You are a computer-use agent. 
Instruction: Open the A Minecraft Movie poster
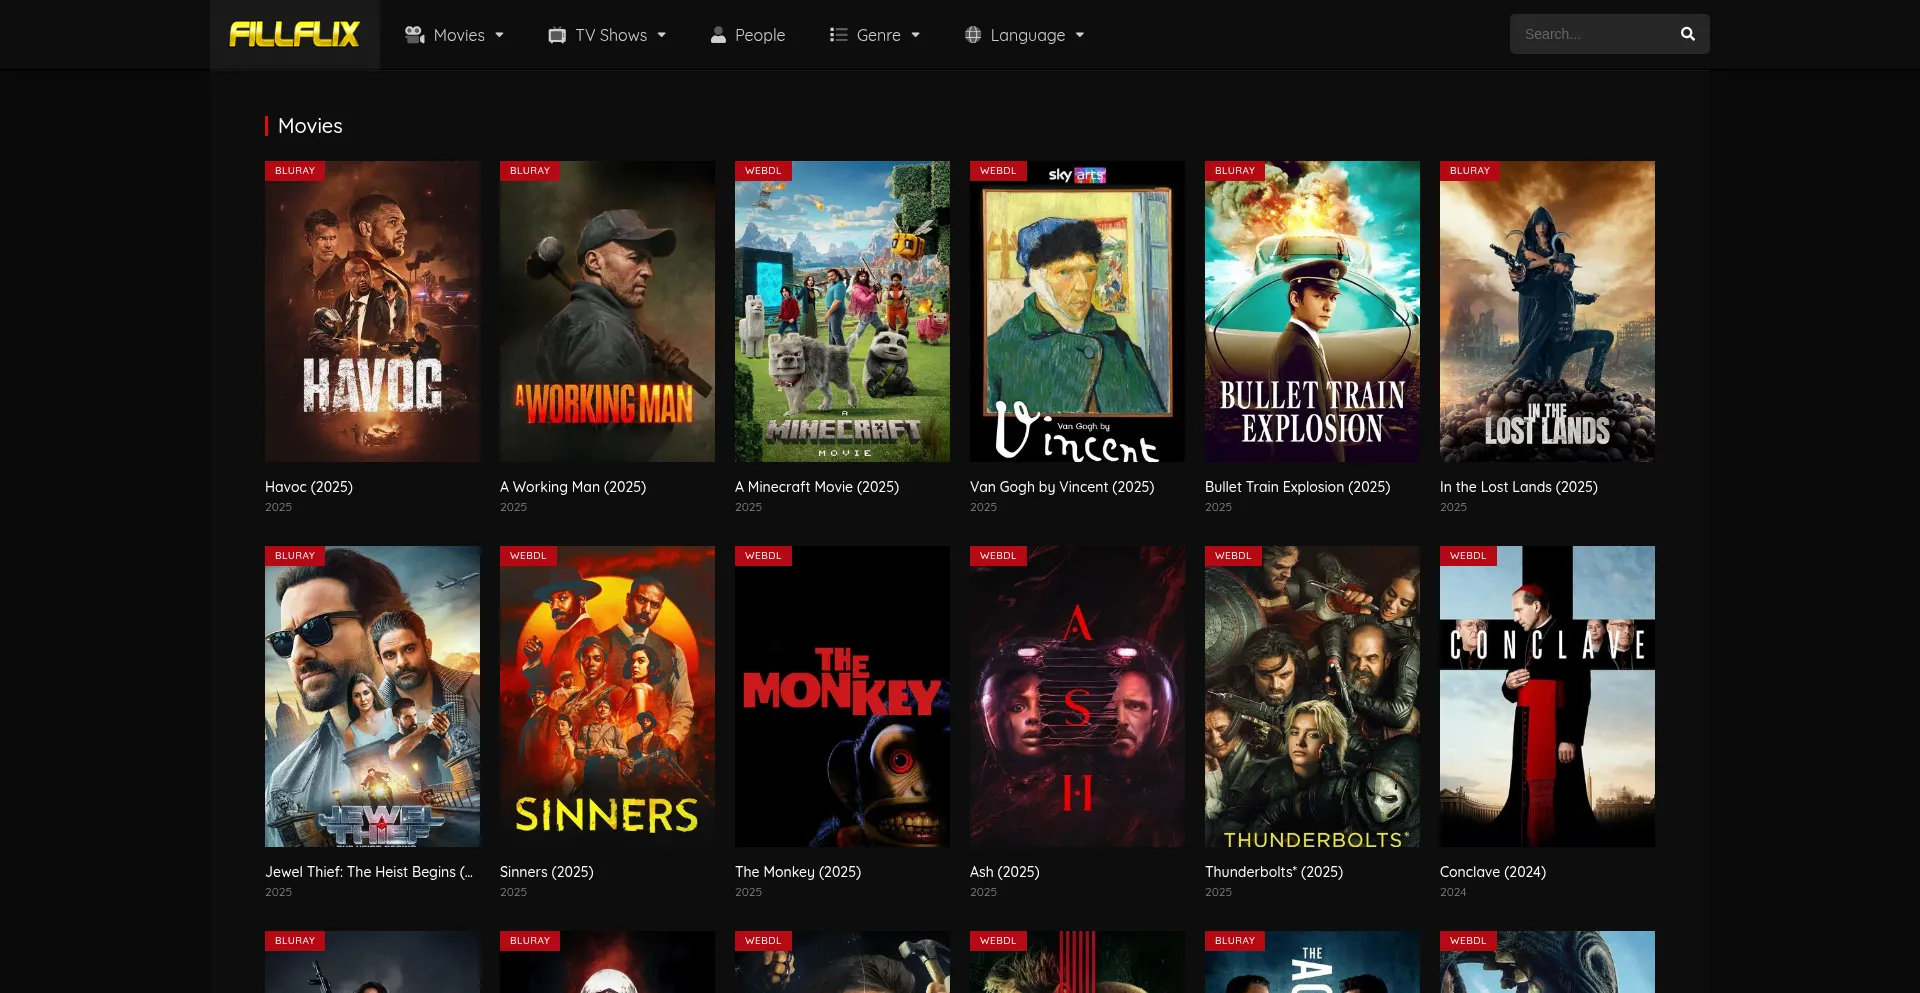tap(842, 311)
